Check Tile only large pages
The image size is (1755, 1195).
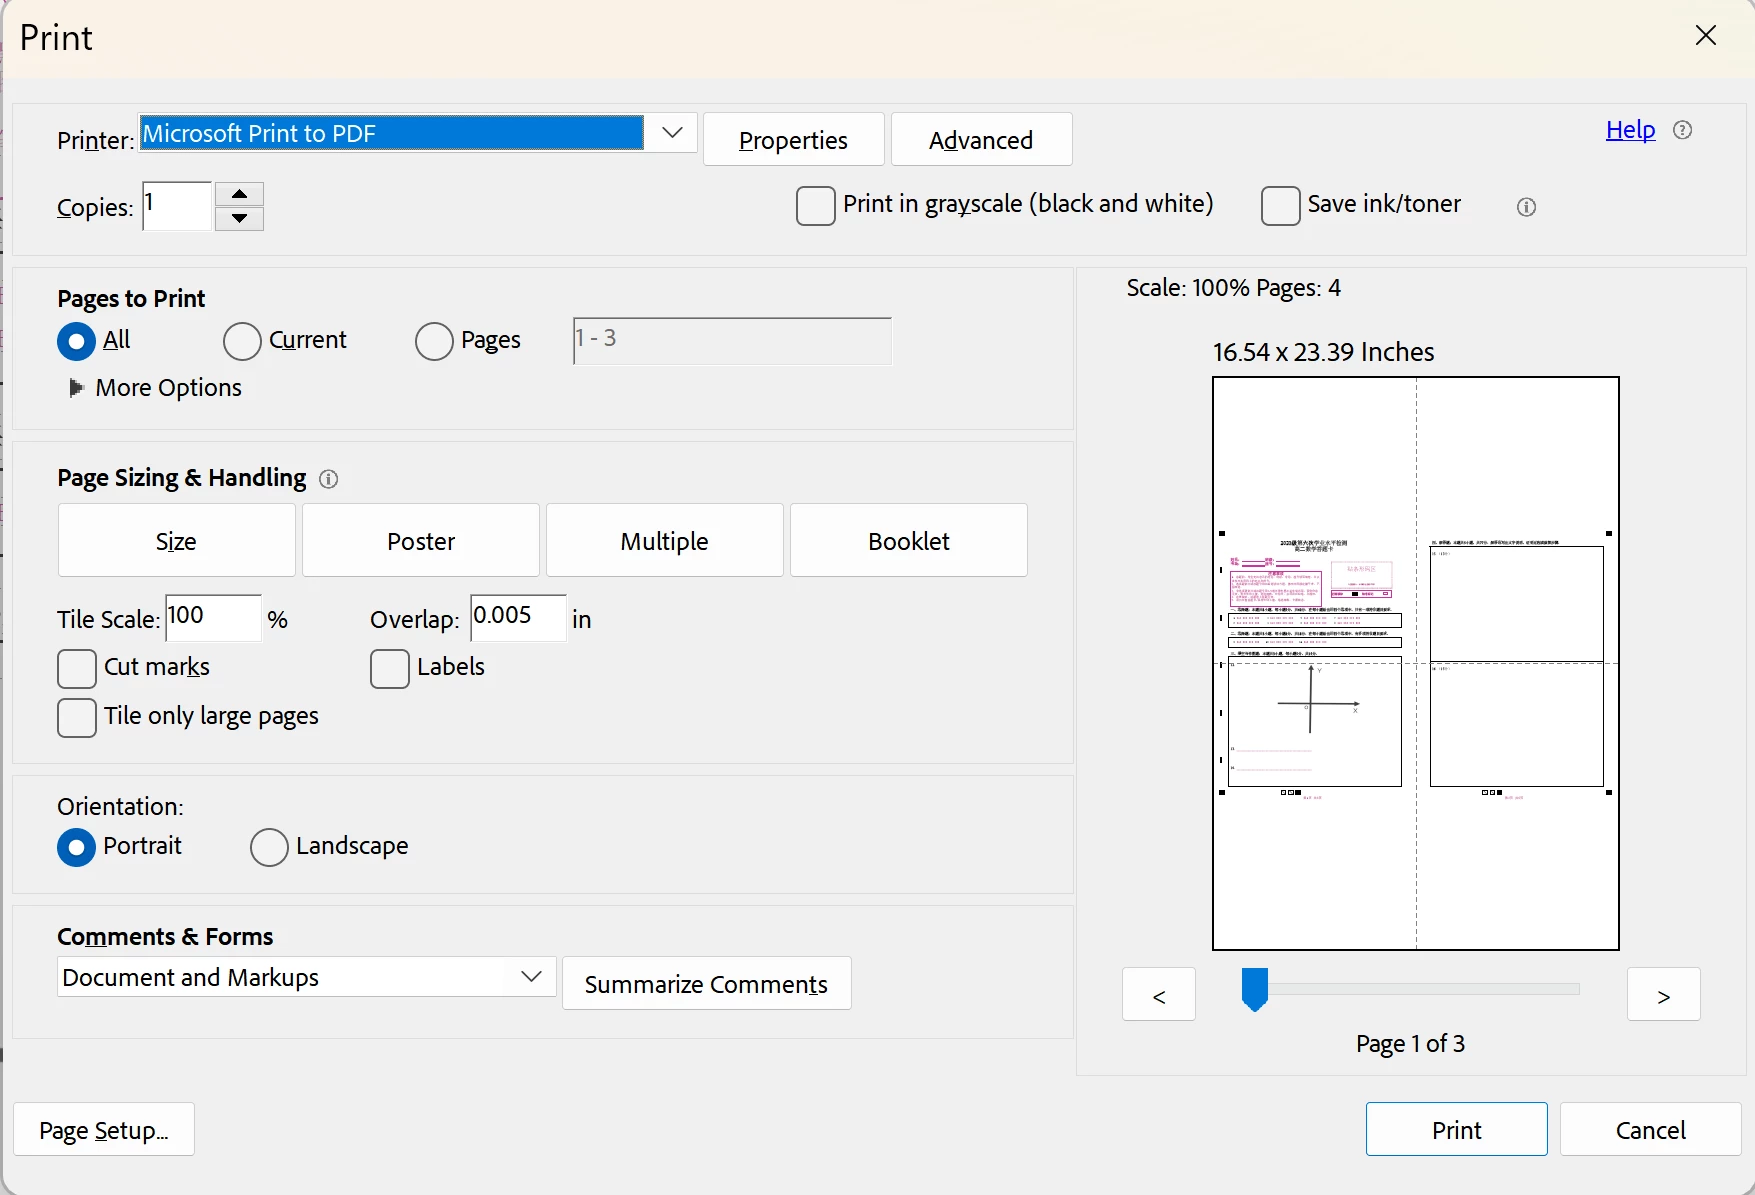pos(77,718)
